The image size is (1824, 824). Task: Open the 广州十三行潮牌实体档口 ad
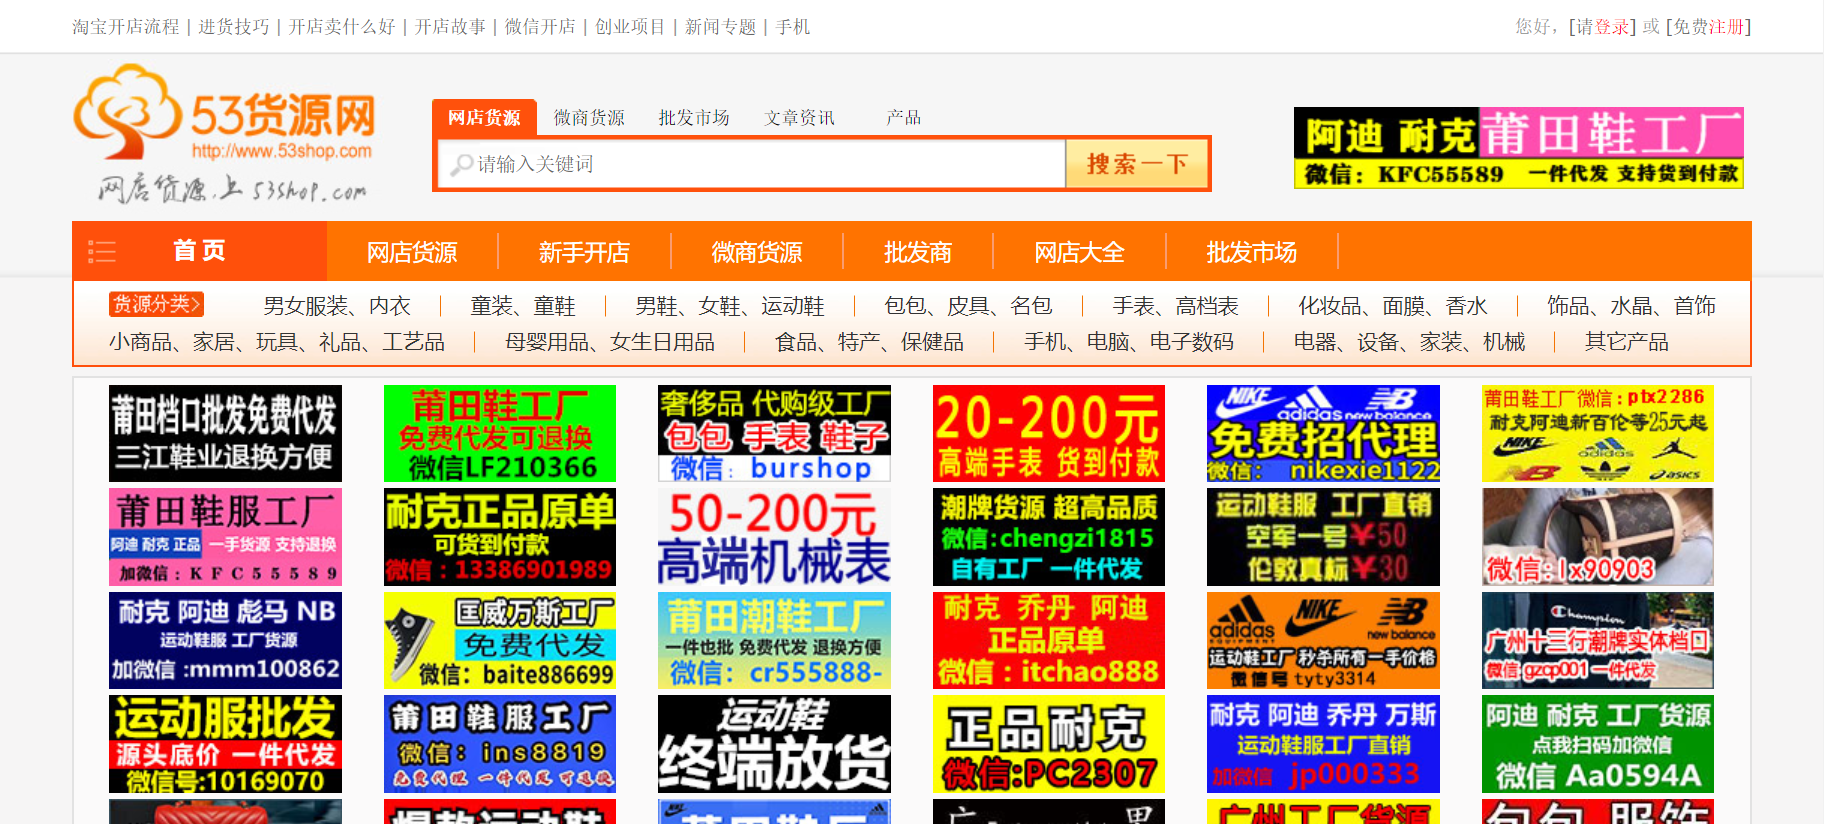click(1598, 640)
